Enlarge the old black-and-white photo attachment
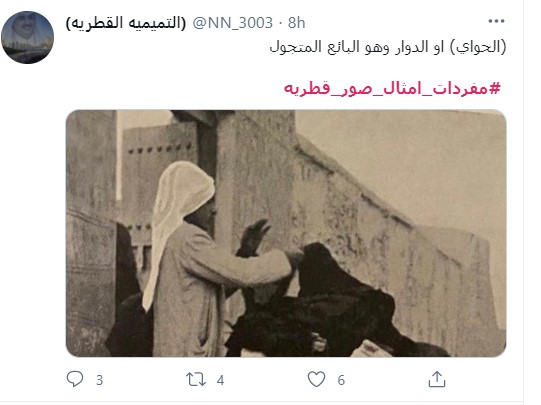 (286, 233)
